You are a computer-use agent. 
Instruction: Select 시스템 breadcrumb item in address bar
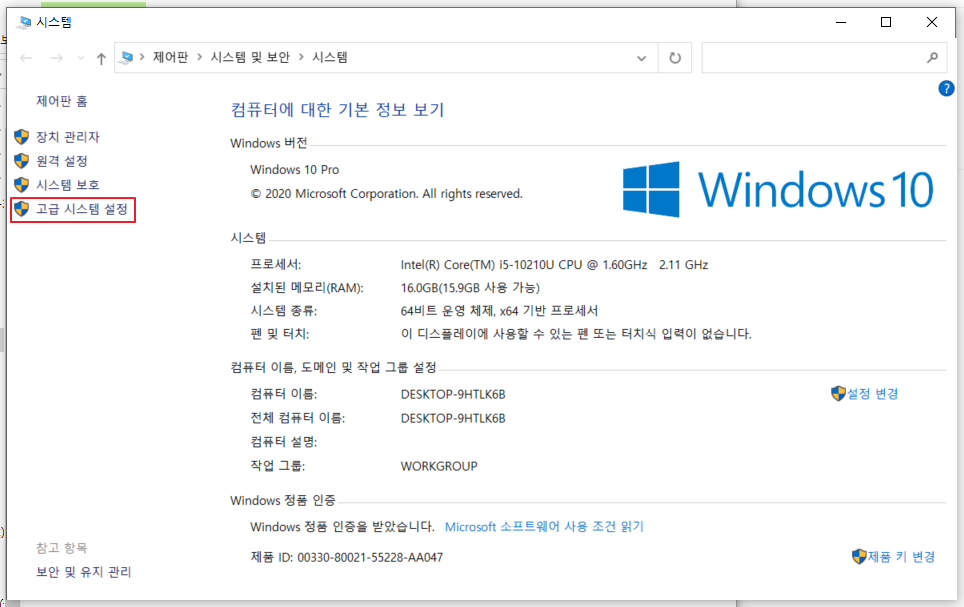330,57
